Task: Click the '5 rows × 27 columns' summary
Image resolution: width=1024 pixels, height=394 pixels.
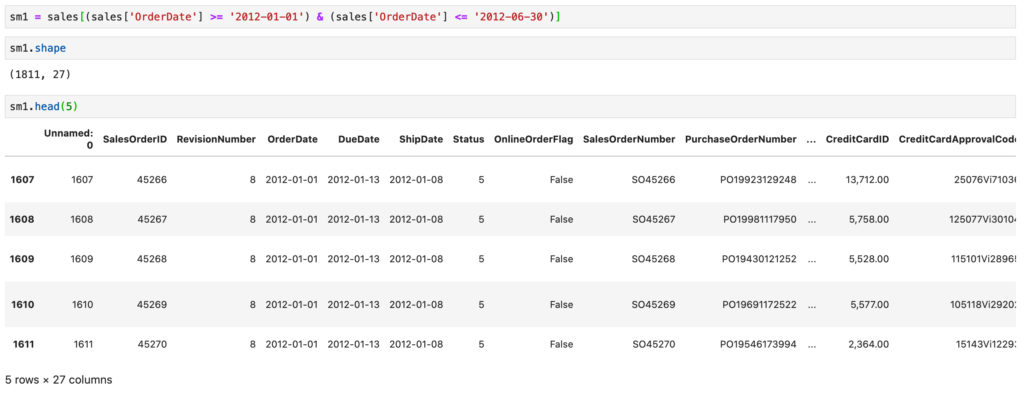Action: (x=59, y=379)
